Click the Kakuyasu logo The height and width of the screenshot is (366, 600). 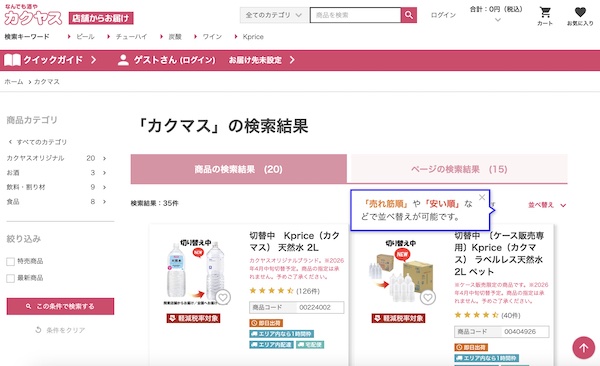(33, 15)
